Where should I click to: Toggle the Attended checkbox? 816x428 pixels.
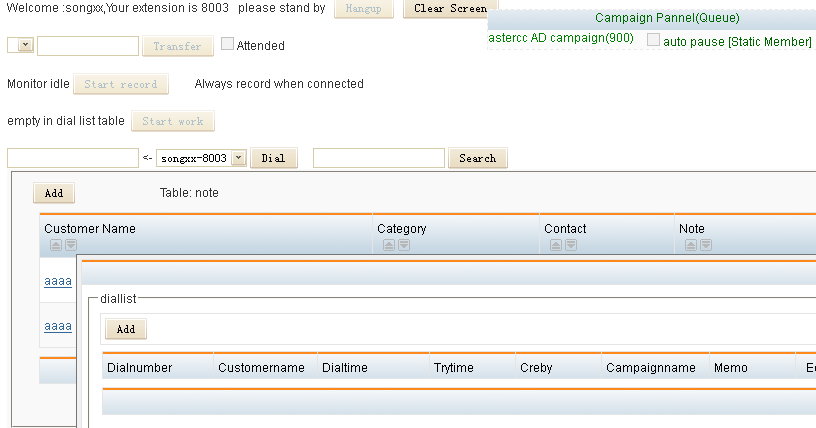click(227, 44)
